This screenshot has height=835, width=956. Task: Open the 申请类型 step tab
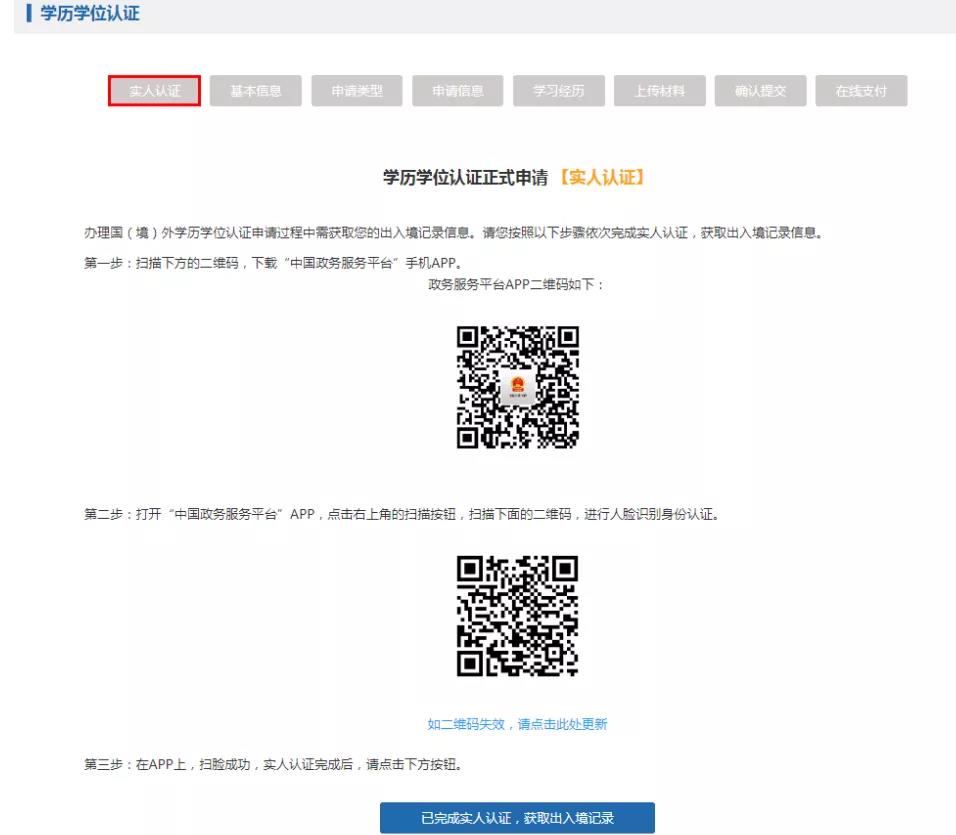(x=357, y=91)
